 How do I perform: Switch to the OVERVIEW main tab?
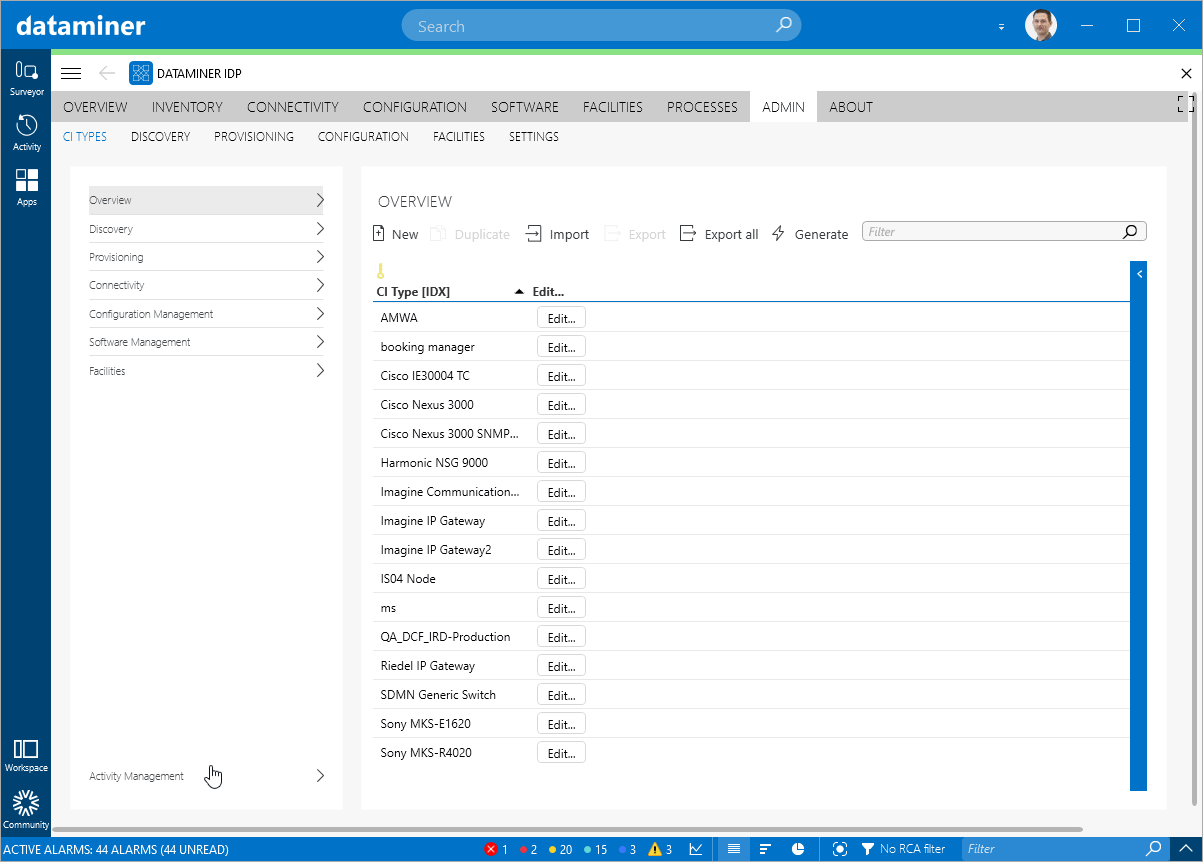coord(95,107)
